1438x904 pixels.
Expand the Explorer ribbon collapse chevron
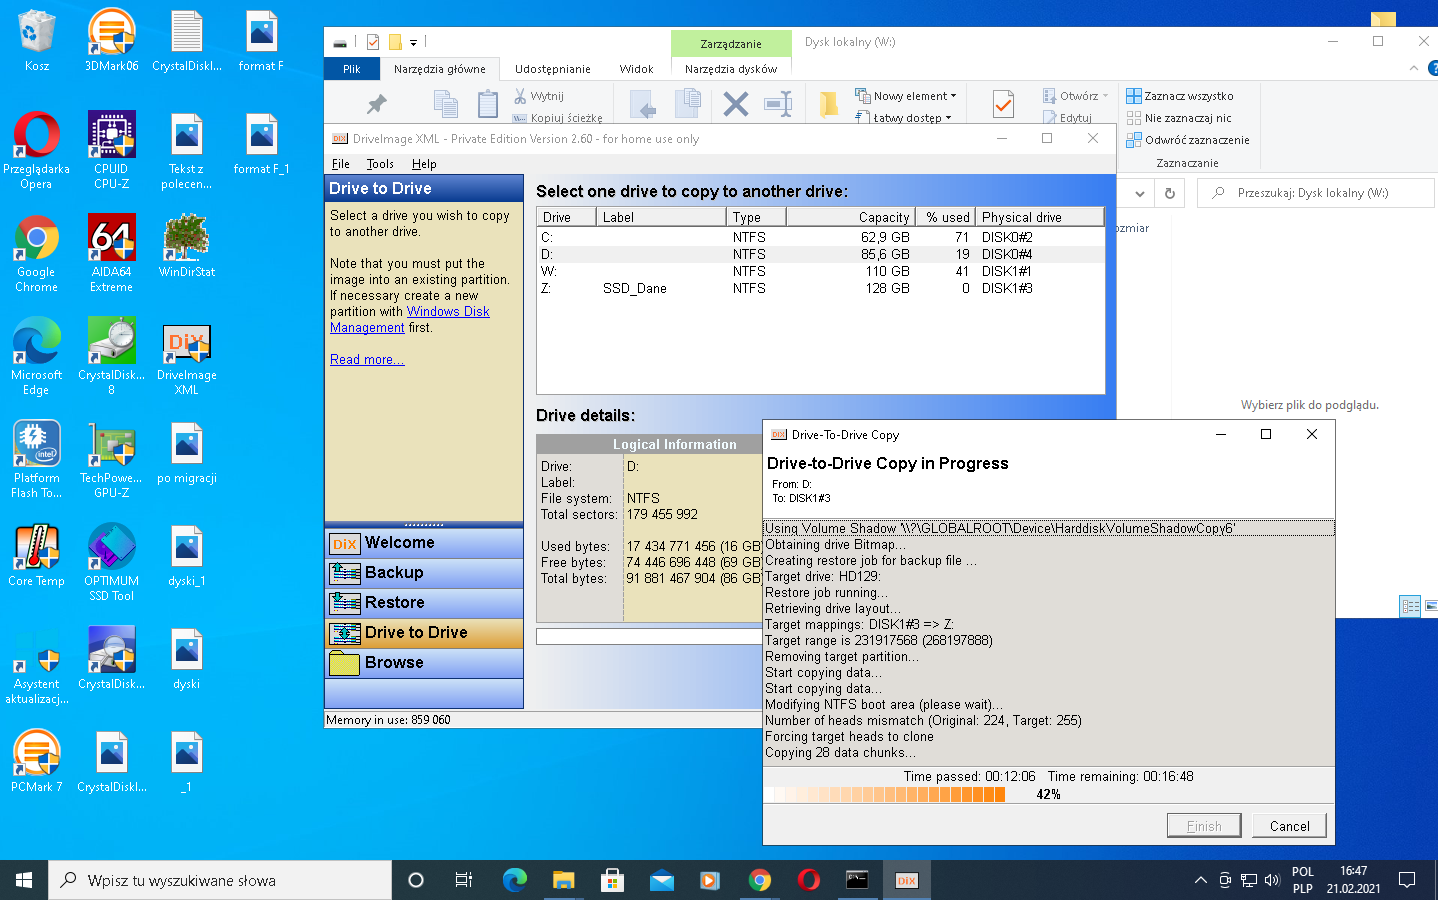1413,68
